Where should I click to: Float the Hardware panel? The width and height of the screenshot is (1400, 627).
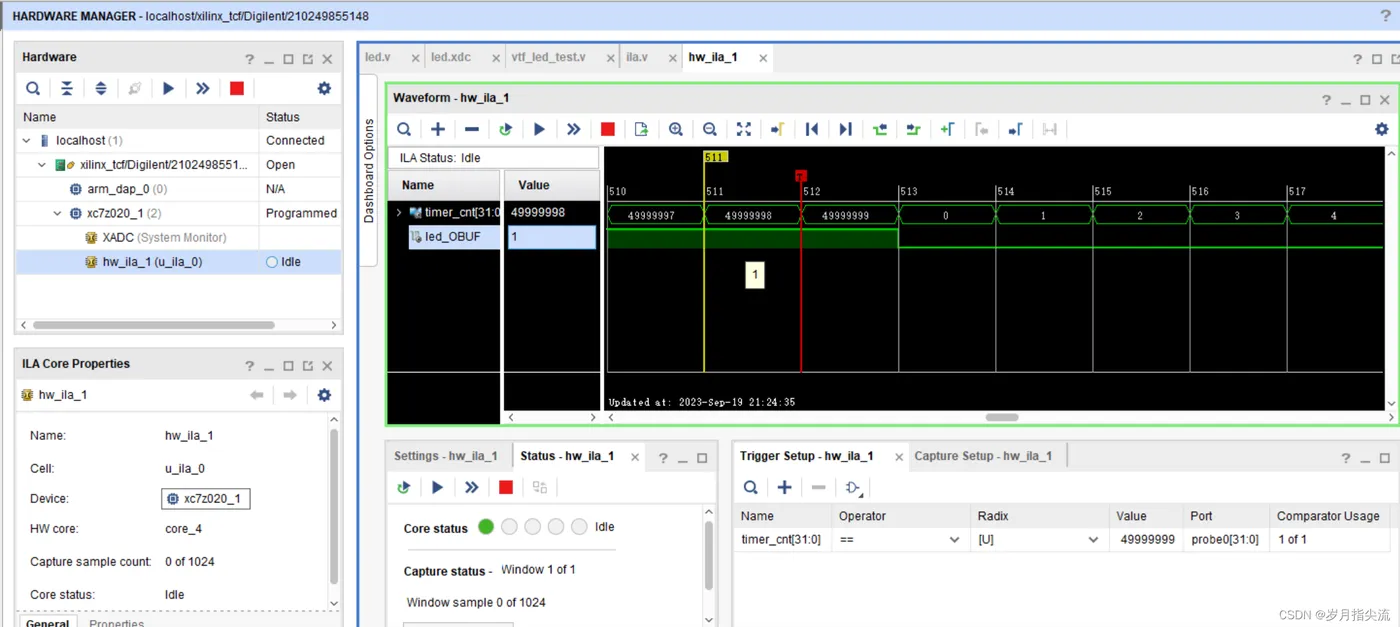tap(308, 59)
